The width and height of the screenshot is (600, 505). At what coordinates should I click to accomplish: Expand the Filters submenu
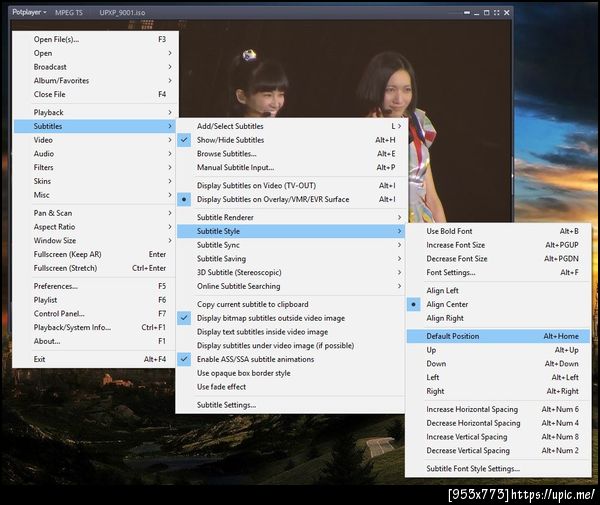(95, 168)
